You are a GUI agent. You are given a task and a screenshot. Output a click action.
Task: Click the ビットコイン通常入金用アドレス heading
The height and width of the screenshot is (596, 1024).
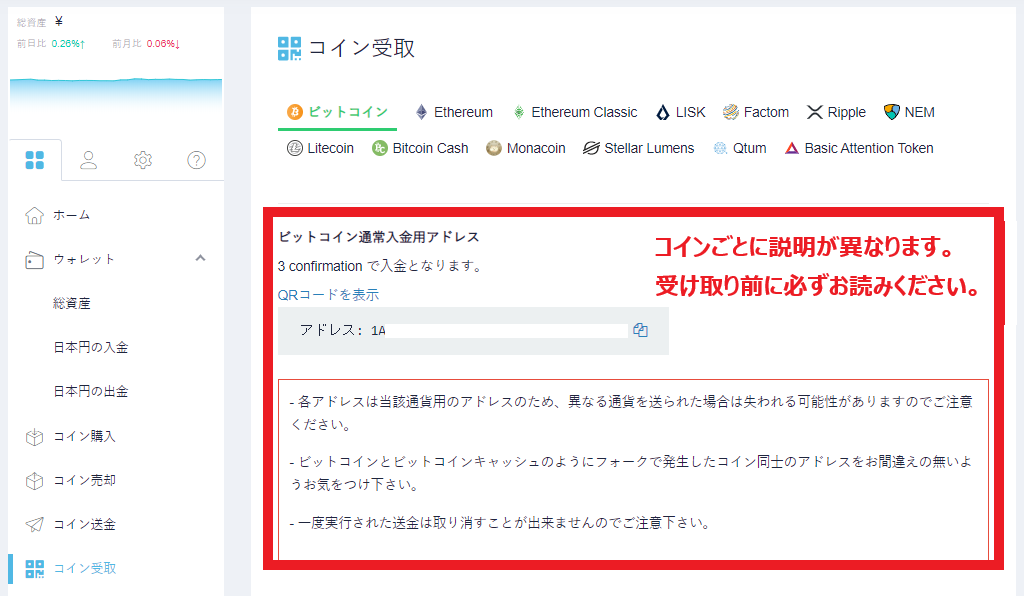coord(379,237)
